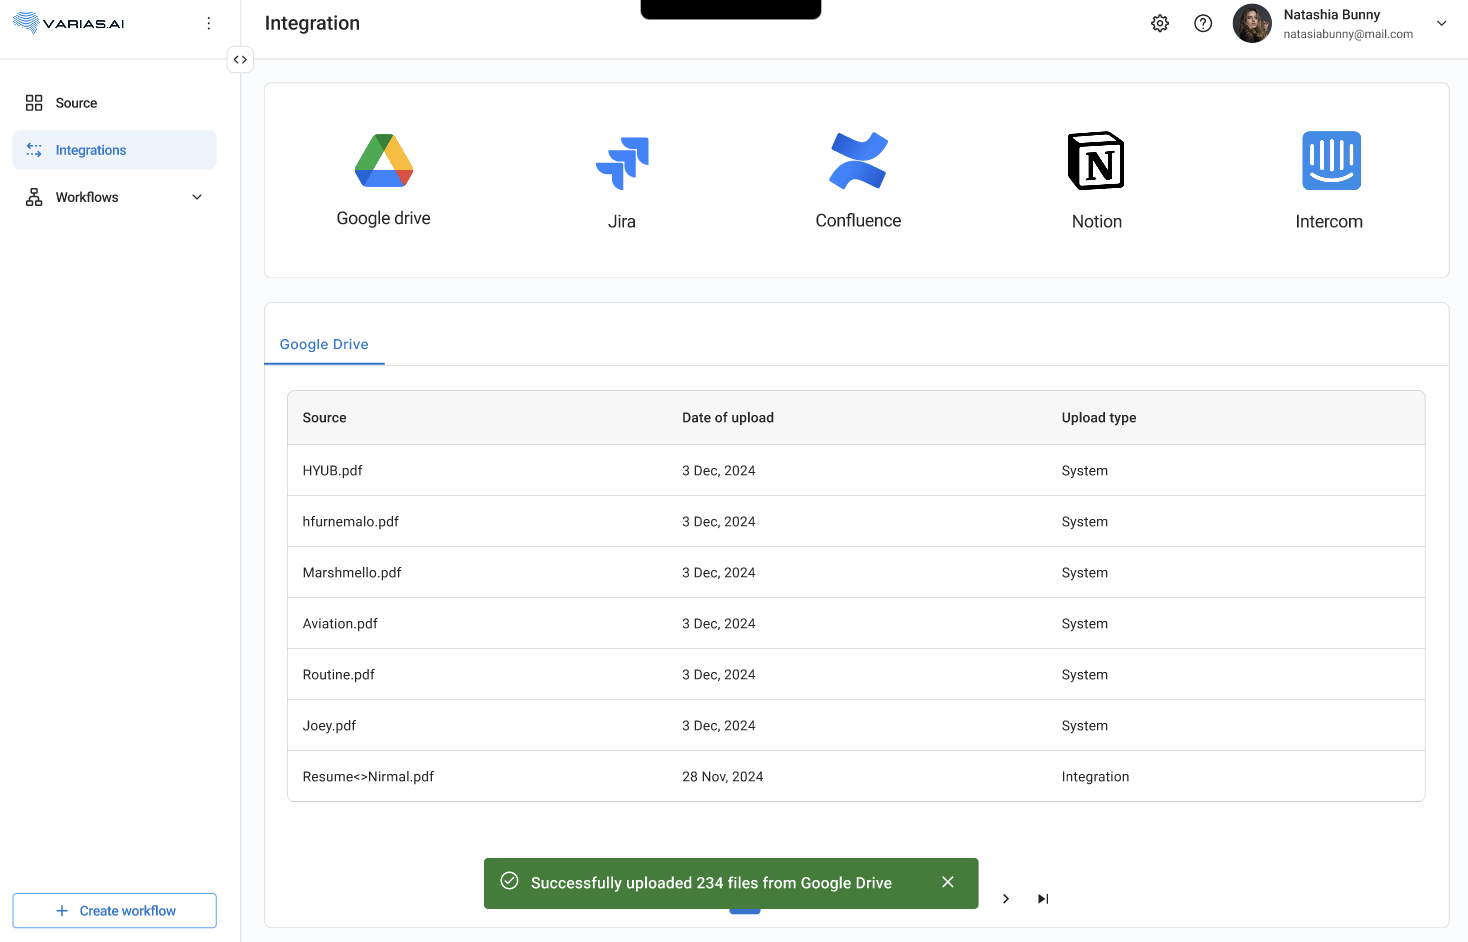Open the three-dot menu beside the logo
Screen dimensions: 1468x942
coord(208,23)
